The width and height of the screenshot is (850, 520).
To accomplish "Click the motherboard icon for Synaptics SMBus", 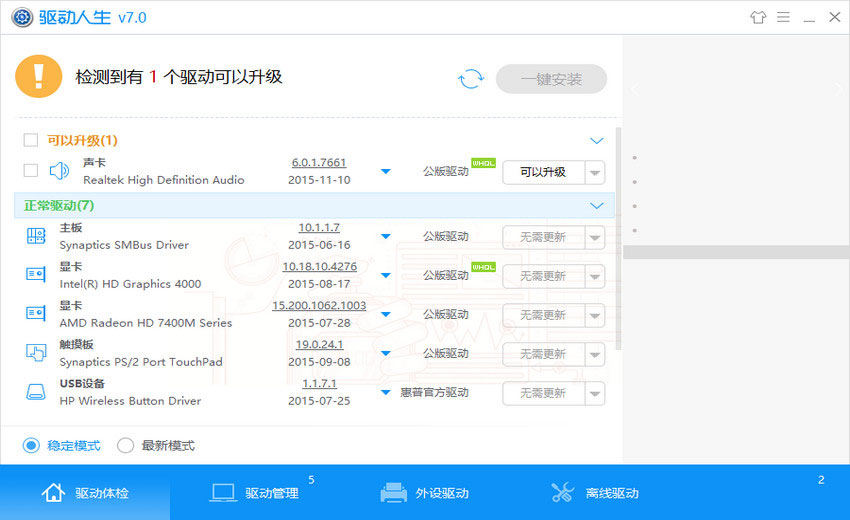I will pos(36,236).
